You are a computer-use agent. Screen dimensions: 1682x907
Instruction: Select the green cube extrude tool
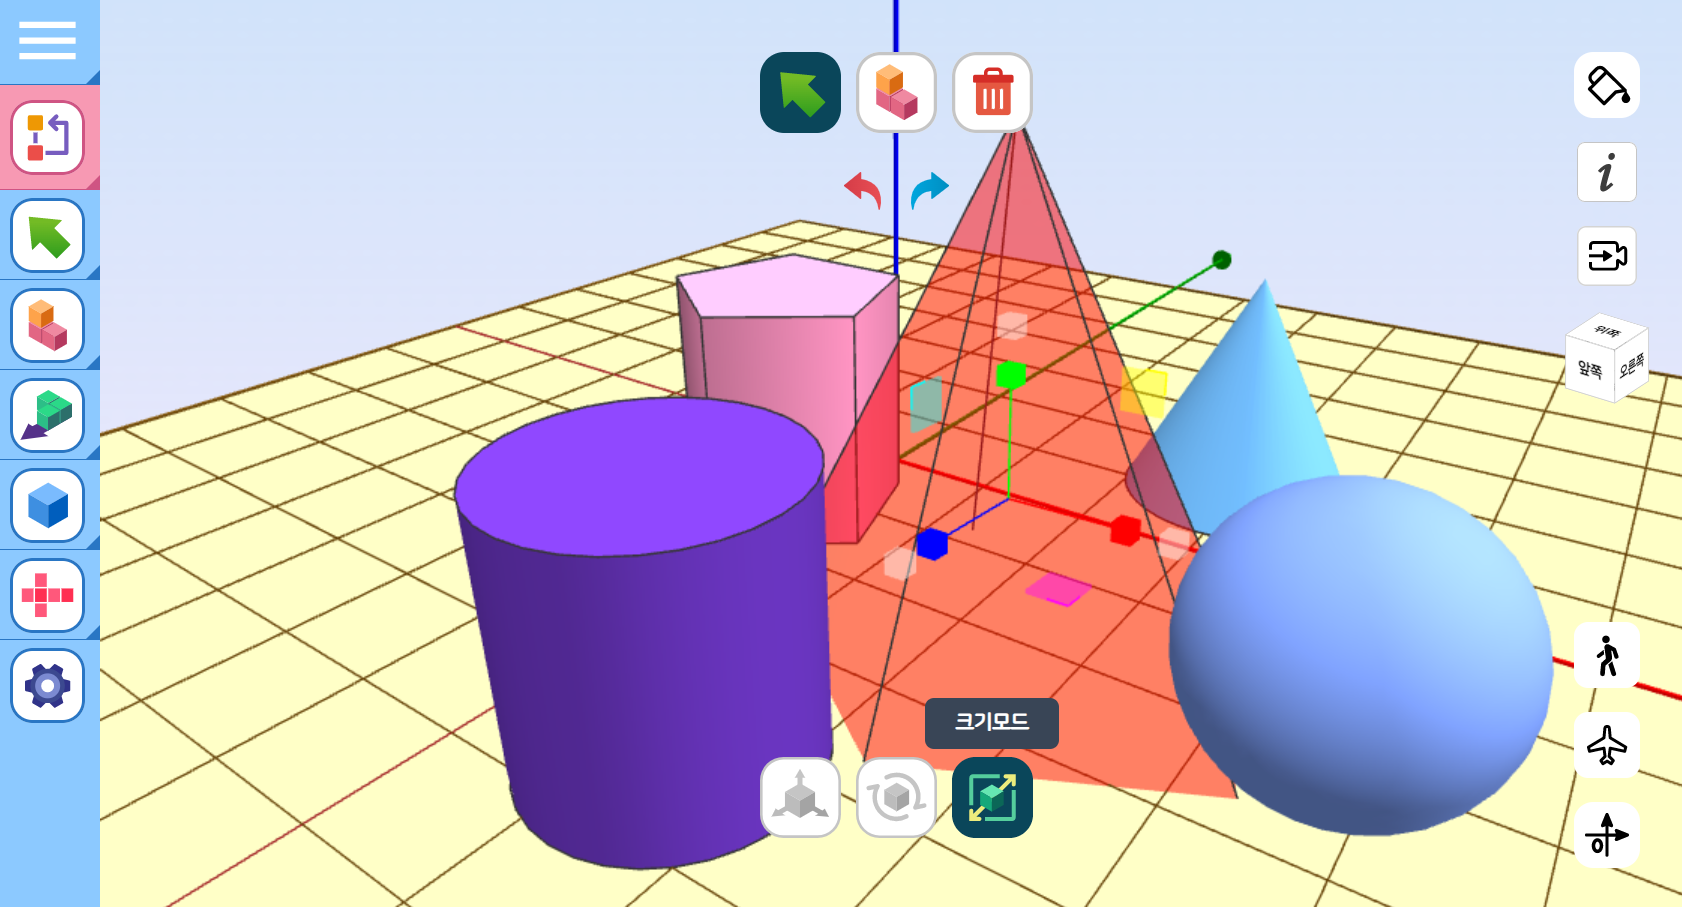click(47, 416)
